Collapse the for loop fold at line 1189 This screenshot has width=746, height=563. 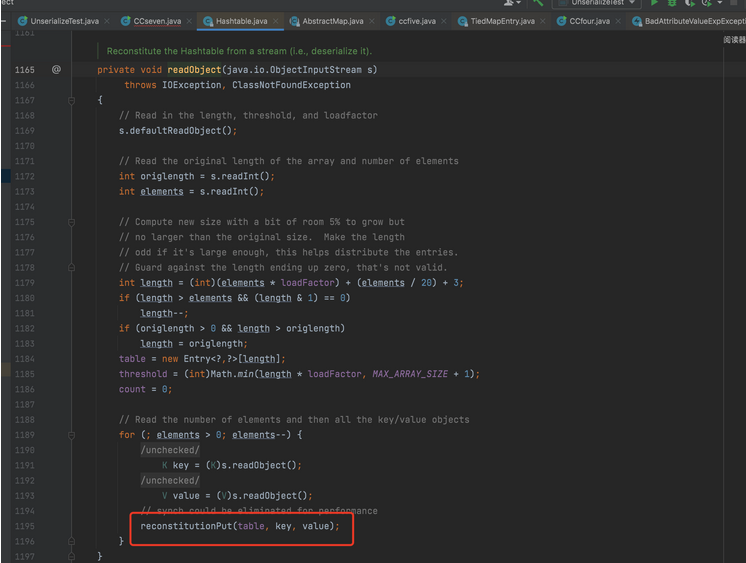tap(71, 435)
